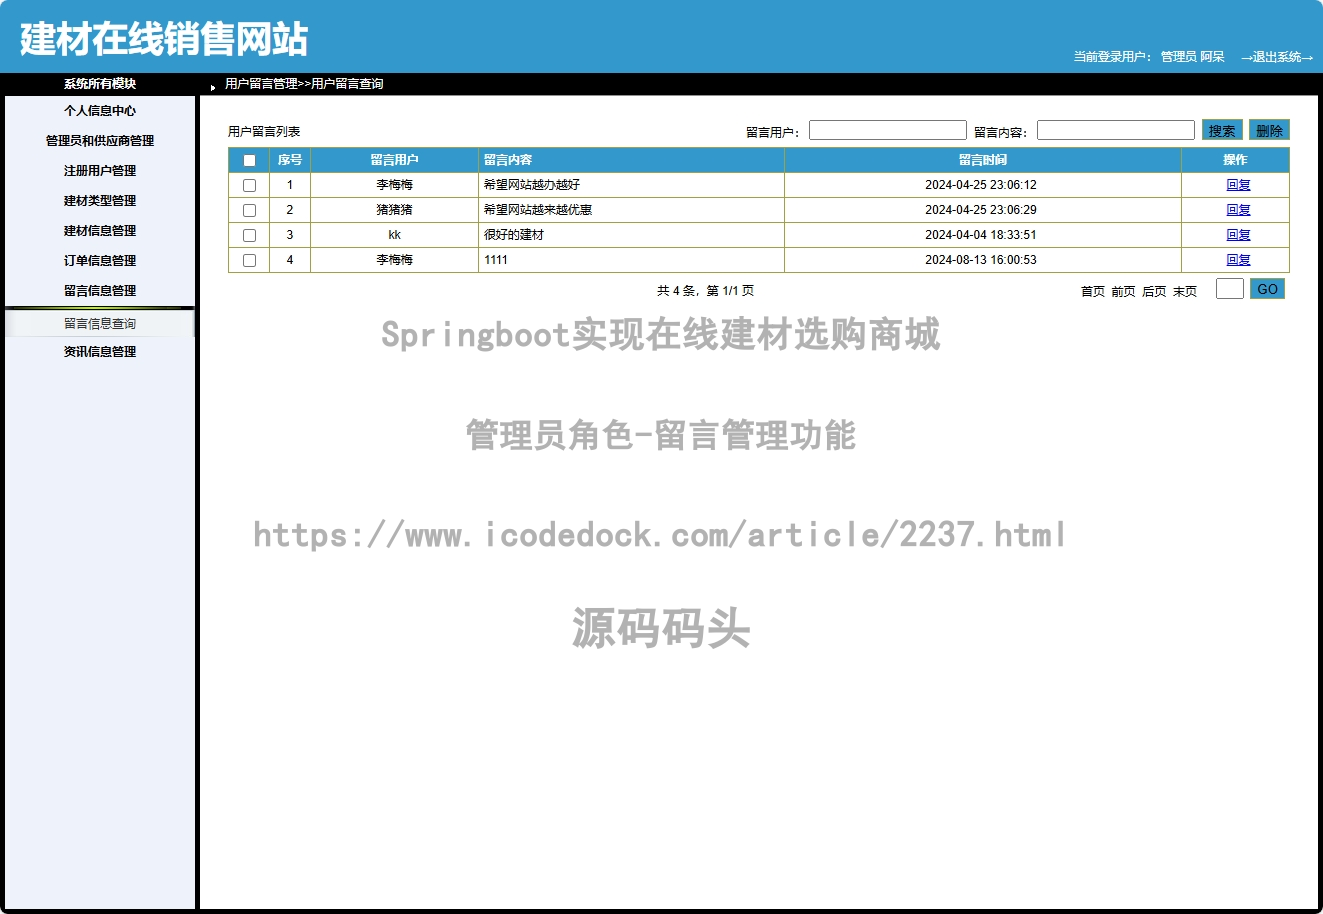Click the 系统所有模块 sidebar header
This screenshot has width=1323, height=914.
100,84
